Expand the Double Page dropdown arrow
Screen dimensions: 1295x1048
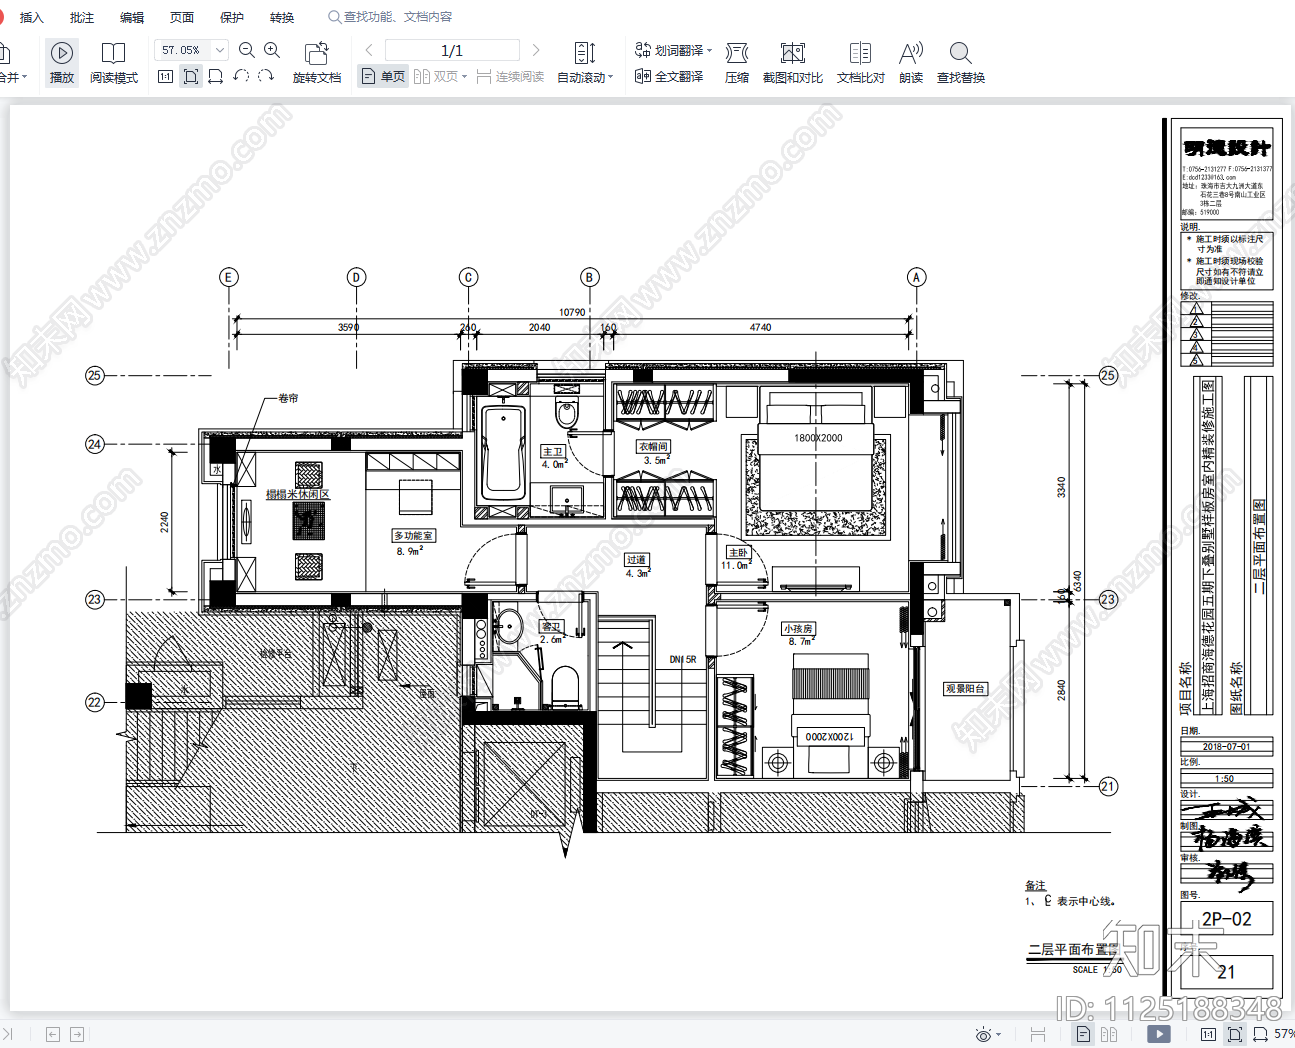[464, 77]
